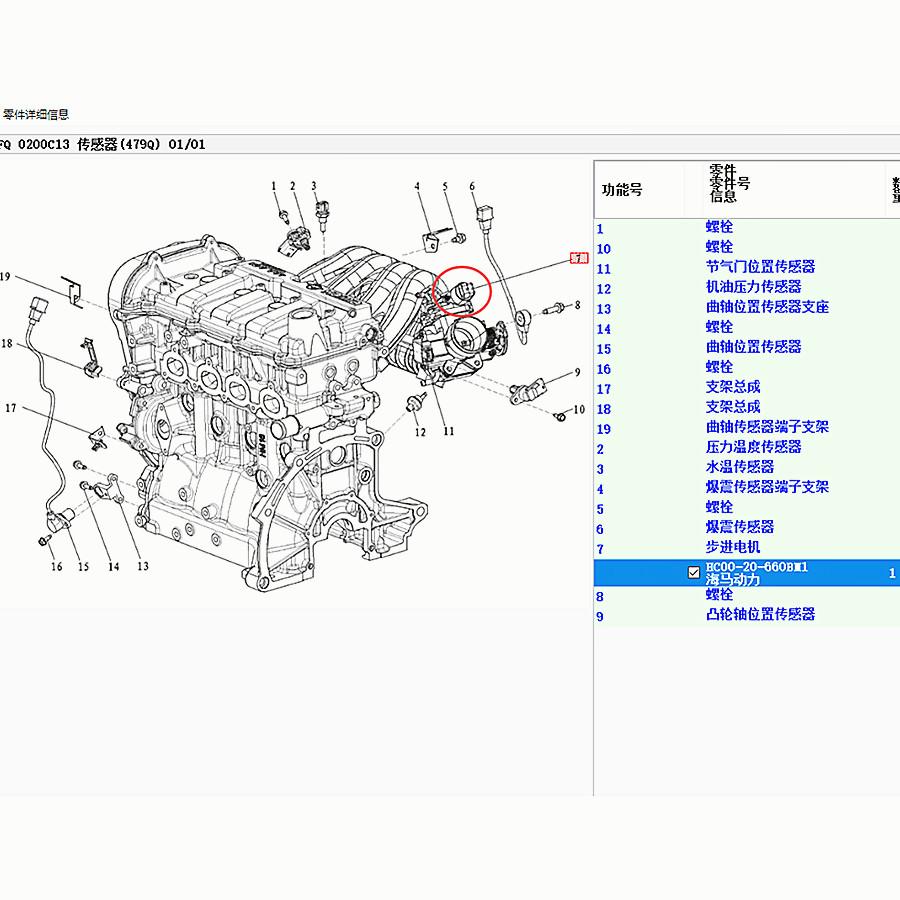Click the bolt drawing near callout 1
Image resolution: width=900 pixels, height=900 pixels.
click(x=284, y=215)
